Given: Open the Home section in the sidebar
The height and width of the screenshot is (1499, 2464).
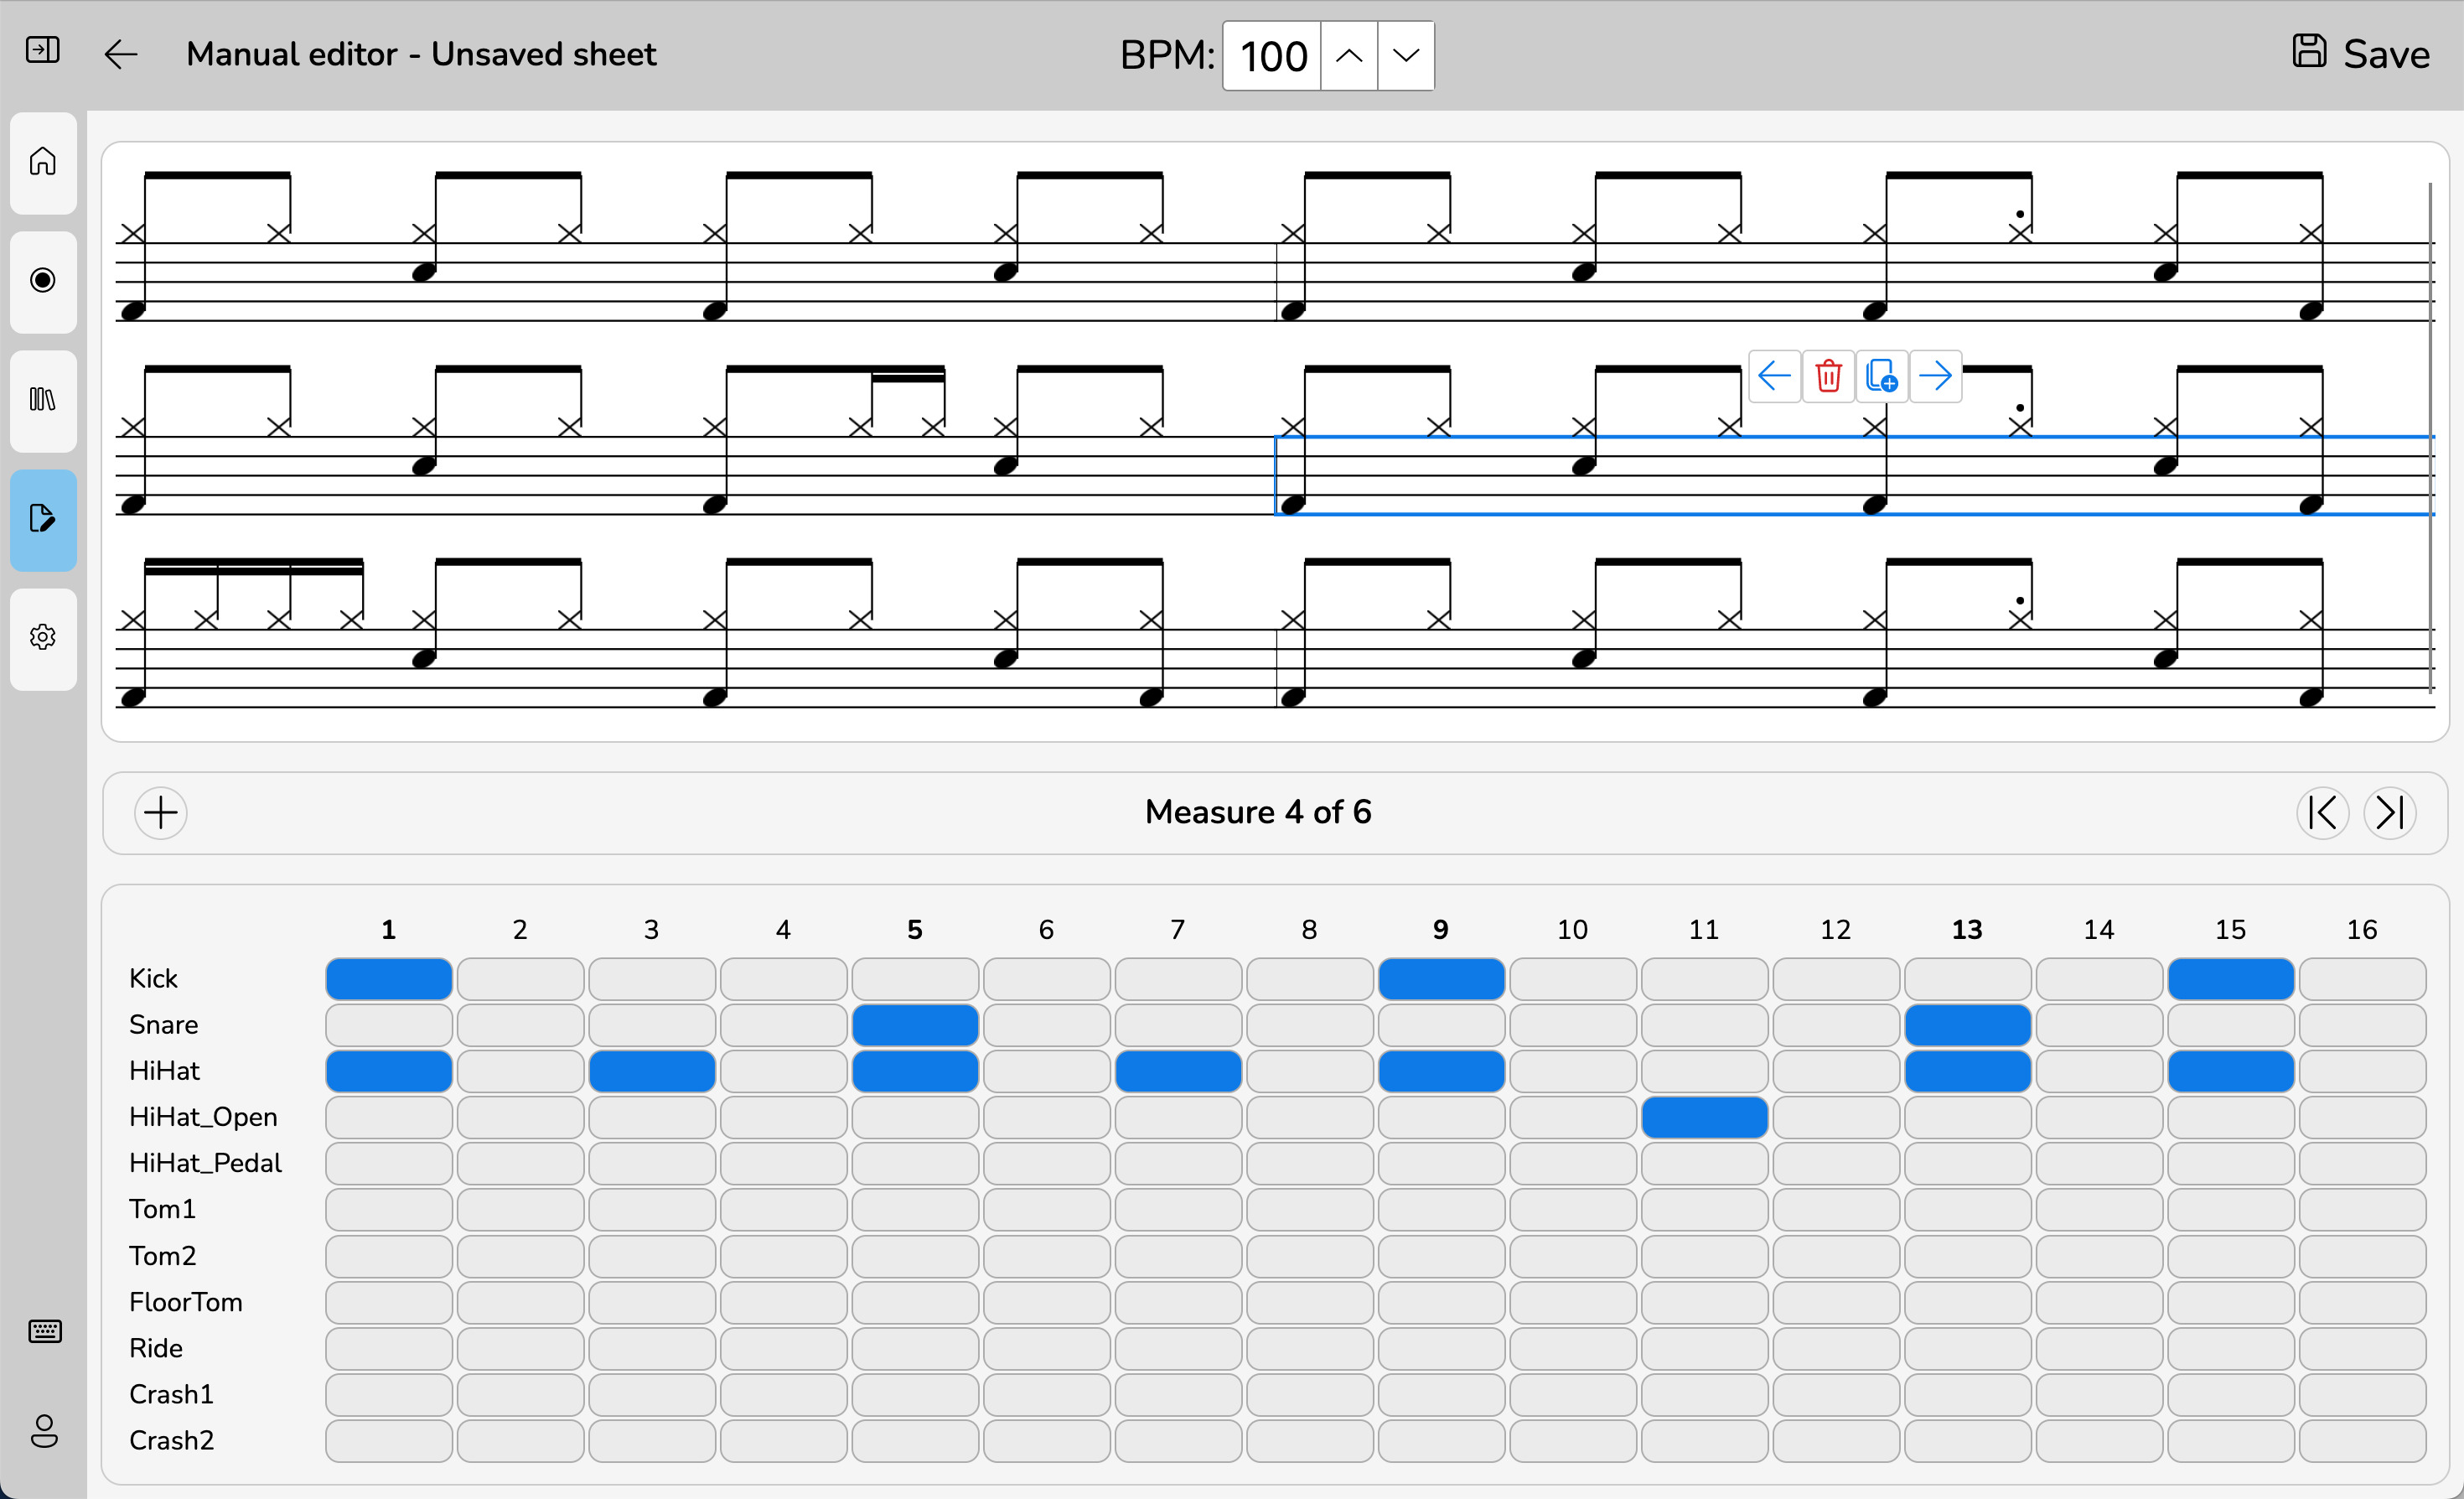Looking at the screenshot, I should (43, 161).
